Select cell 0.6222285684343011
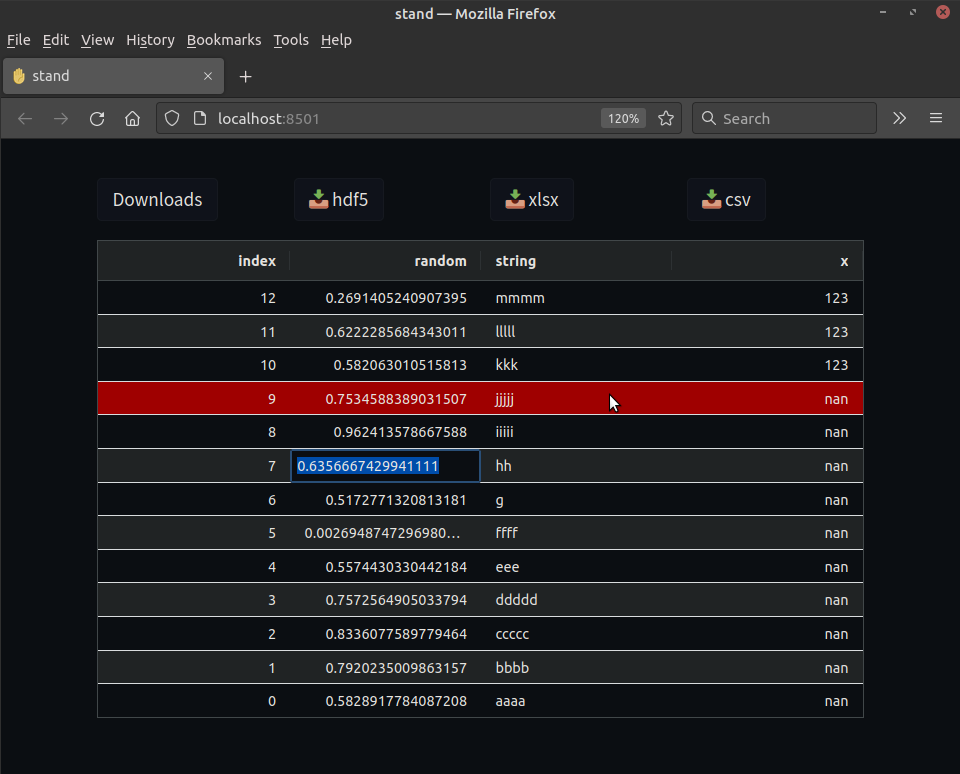Viewport: 960px width, 774px height. click(x=385, y=332)
